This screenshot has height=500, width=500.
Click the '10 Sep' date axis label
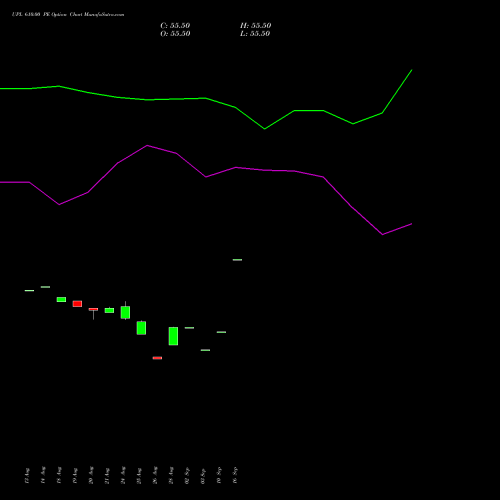(x=219, y=475)
